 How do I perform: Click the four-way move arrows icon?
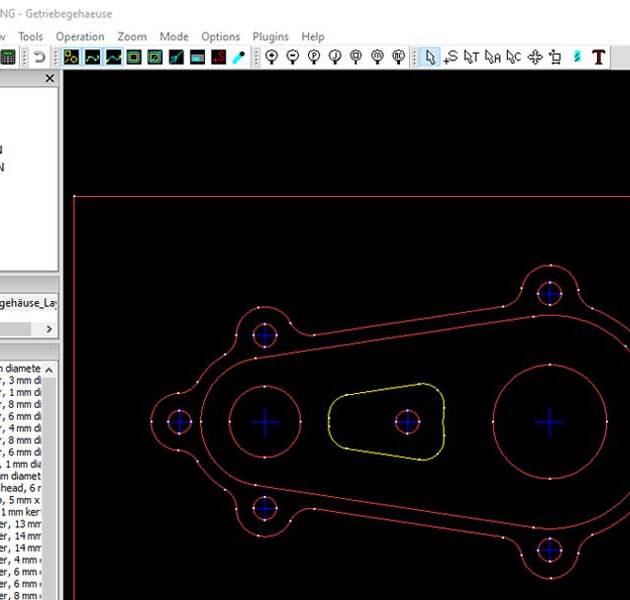pos(534,57)
